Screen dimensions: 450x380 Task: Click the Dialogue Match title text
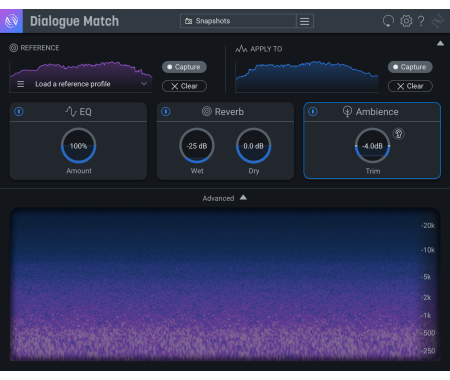coord(74,21)
